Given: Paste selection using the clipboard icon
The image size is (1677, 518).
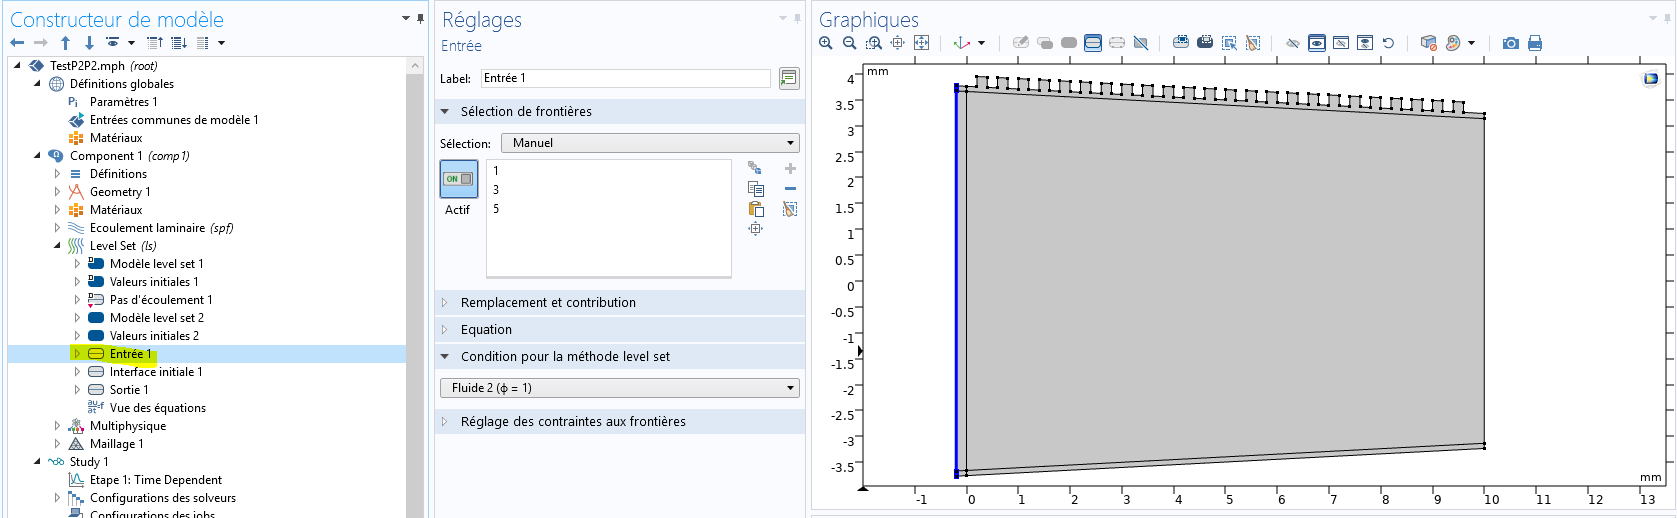Looking at the screenshot, I should coord(756,209).
